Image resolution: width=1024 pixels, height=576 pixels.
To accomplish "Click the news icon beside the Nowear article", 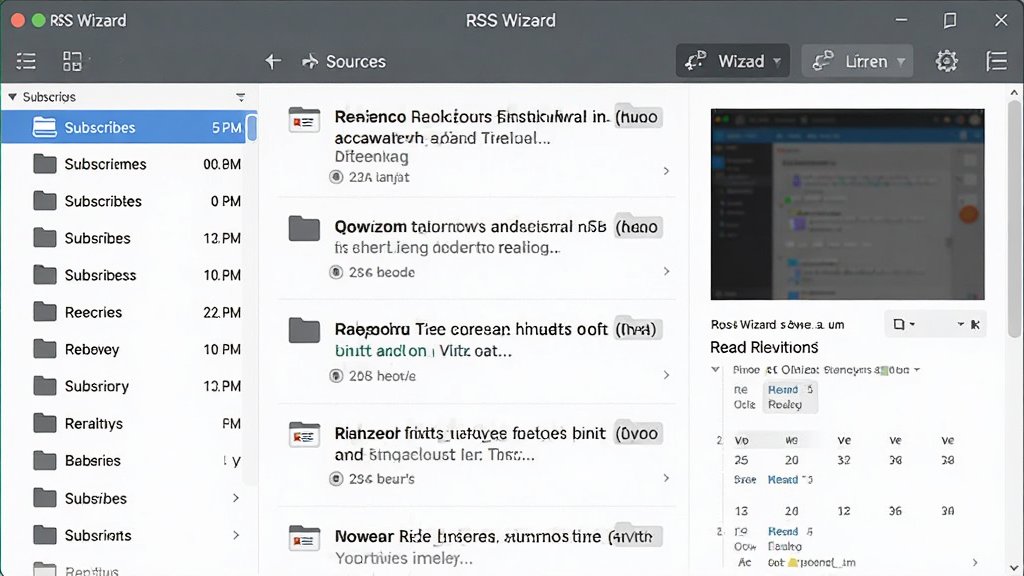I will (304, 538).
